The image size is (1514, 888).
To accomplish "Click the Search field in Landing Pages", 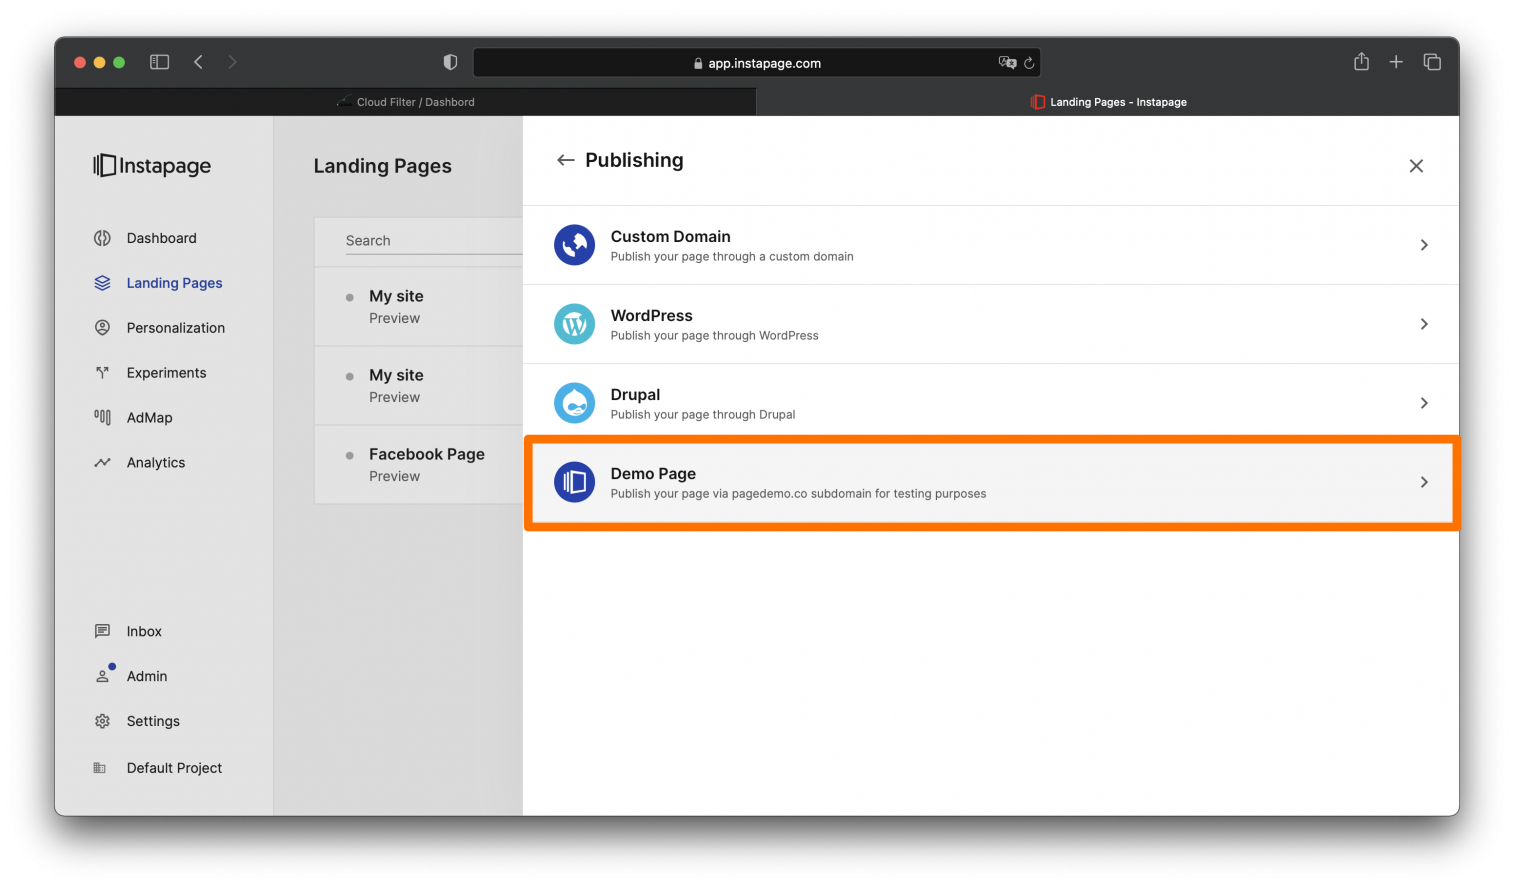I will (433, 241).
